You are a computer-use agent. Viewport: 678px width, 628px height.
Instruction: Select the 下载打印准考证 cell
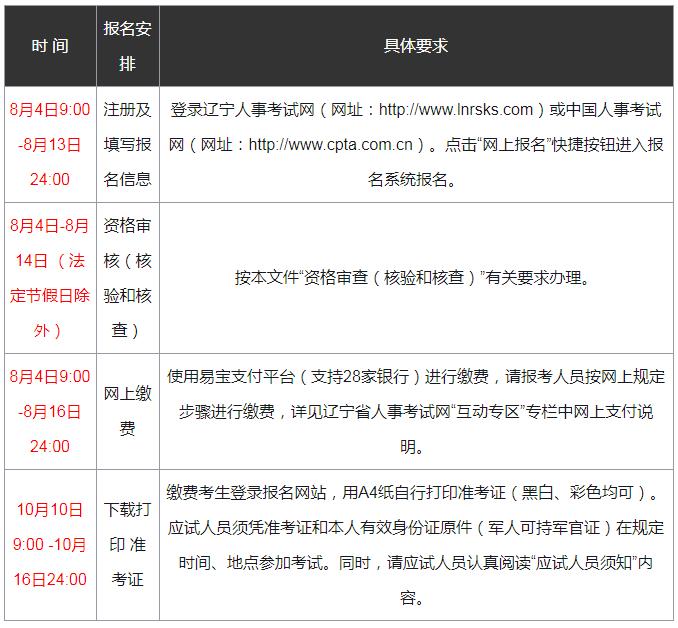(127, 544)
